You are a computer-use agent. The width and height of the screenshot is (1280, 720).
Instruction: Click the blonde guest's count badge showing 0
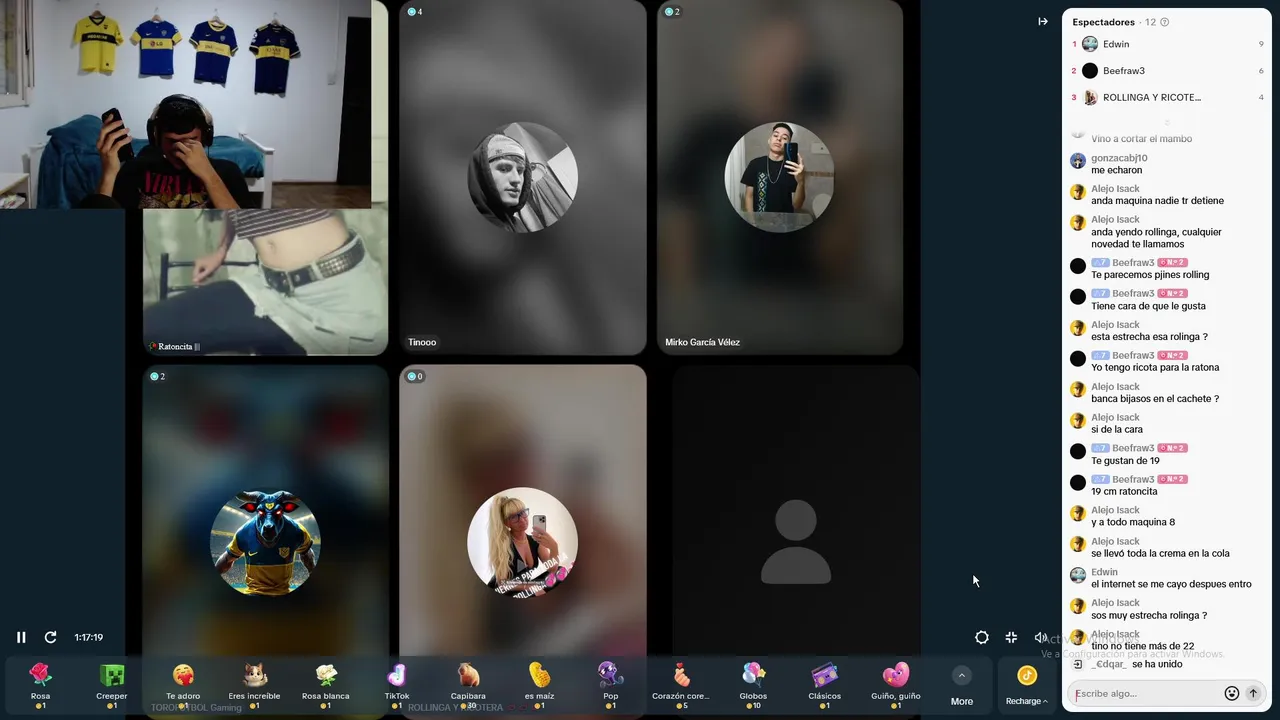[415, 377]
